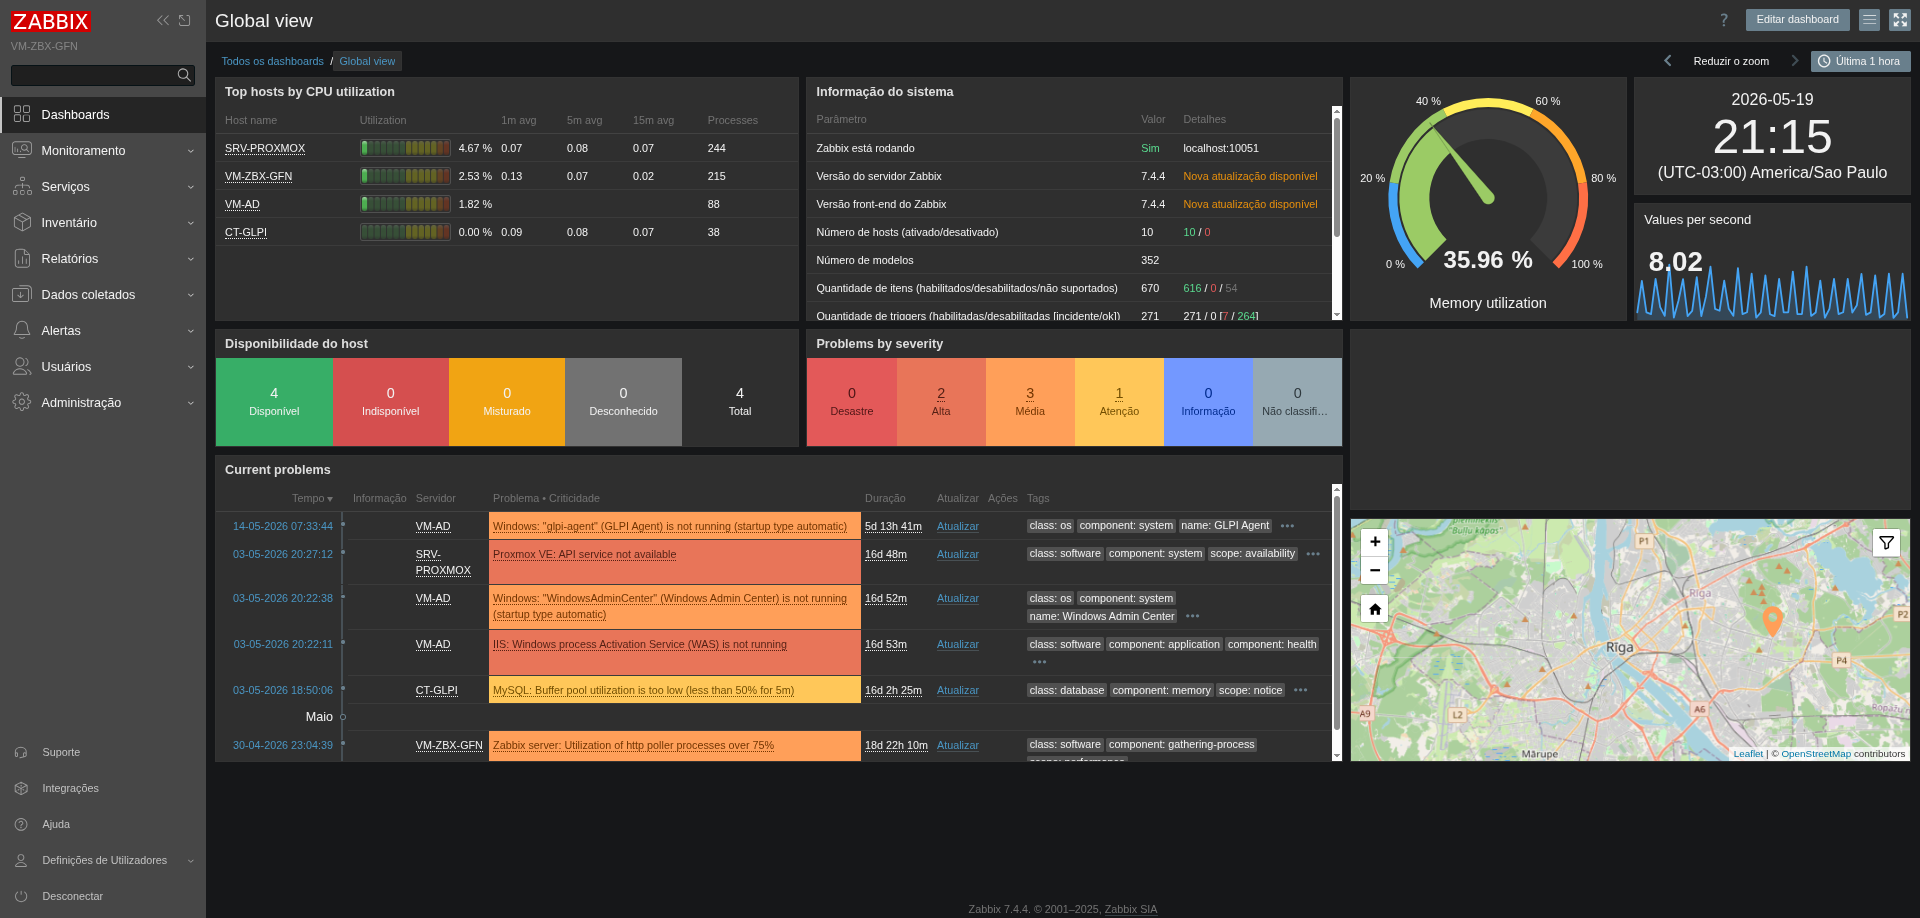Click the Desconectar power icon
1920x918 pixels.
pyautogui.click(x=21, y=896)
